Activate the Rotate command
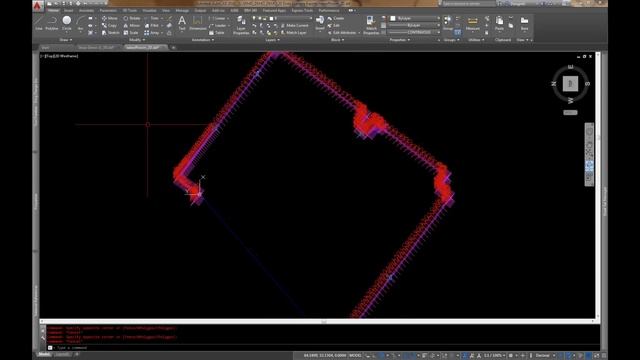This screenshot has width=640, height=360. click(x=132, y=18)
